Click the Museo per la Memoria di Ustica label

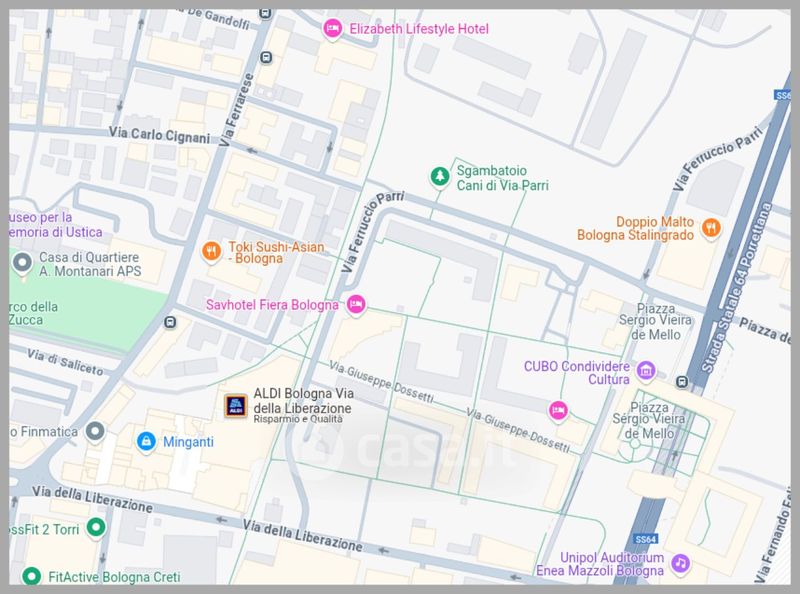(x=56, y=225)
